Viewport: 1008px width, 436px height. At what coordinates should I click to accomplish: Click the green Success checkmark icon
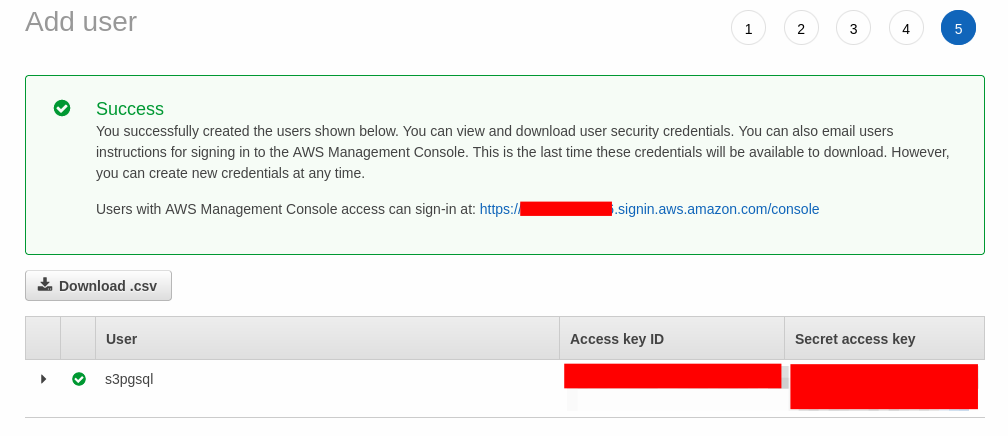(62, 108)
